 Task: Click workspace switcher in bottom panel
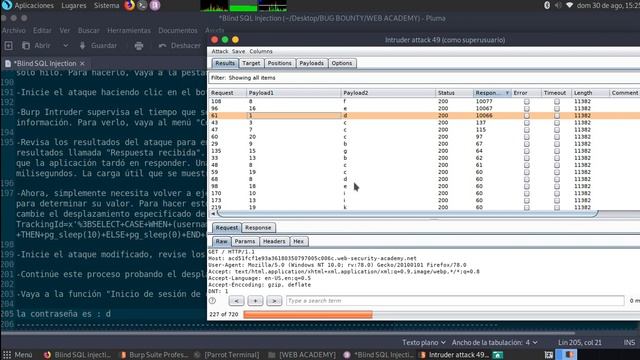click(x=567, y=355)
